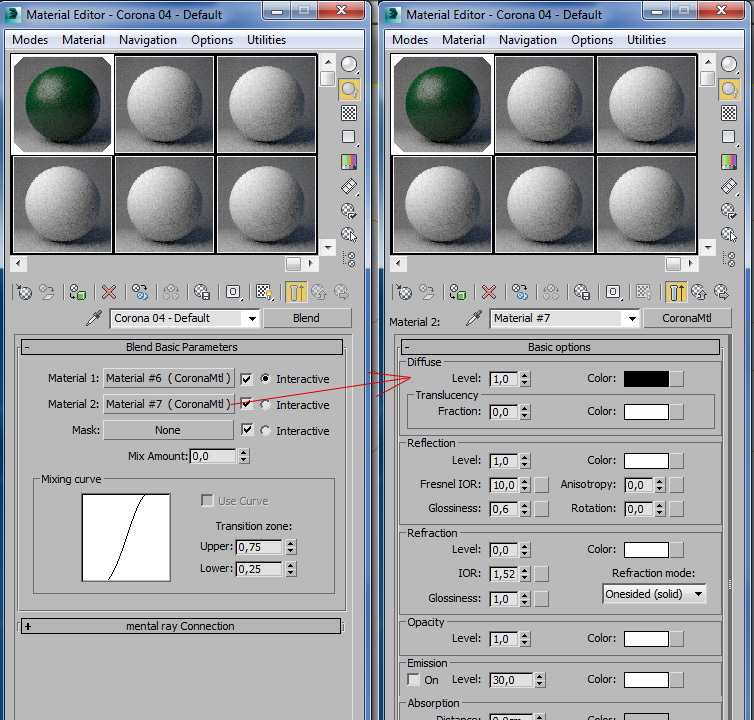Click Video Color Check icon in left editor
Screen dimensions: 754x720
click(x=349, y=160)
